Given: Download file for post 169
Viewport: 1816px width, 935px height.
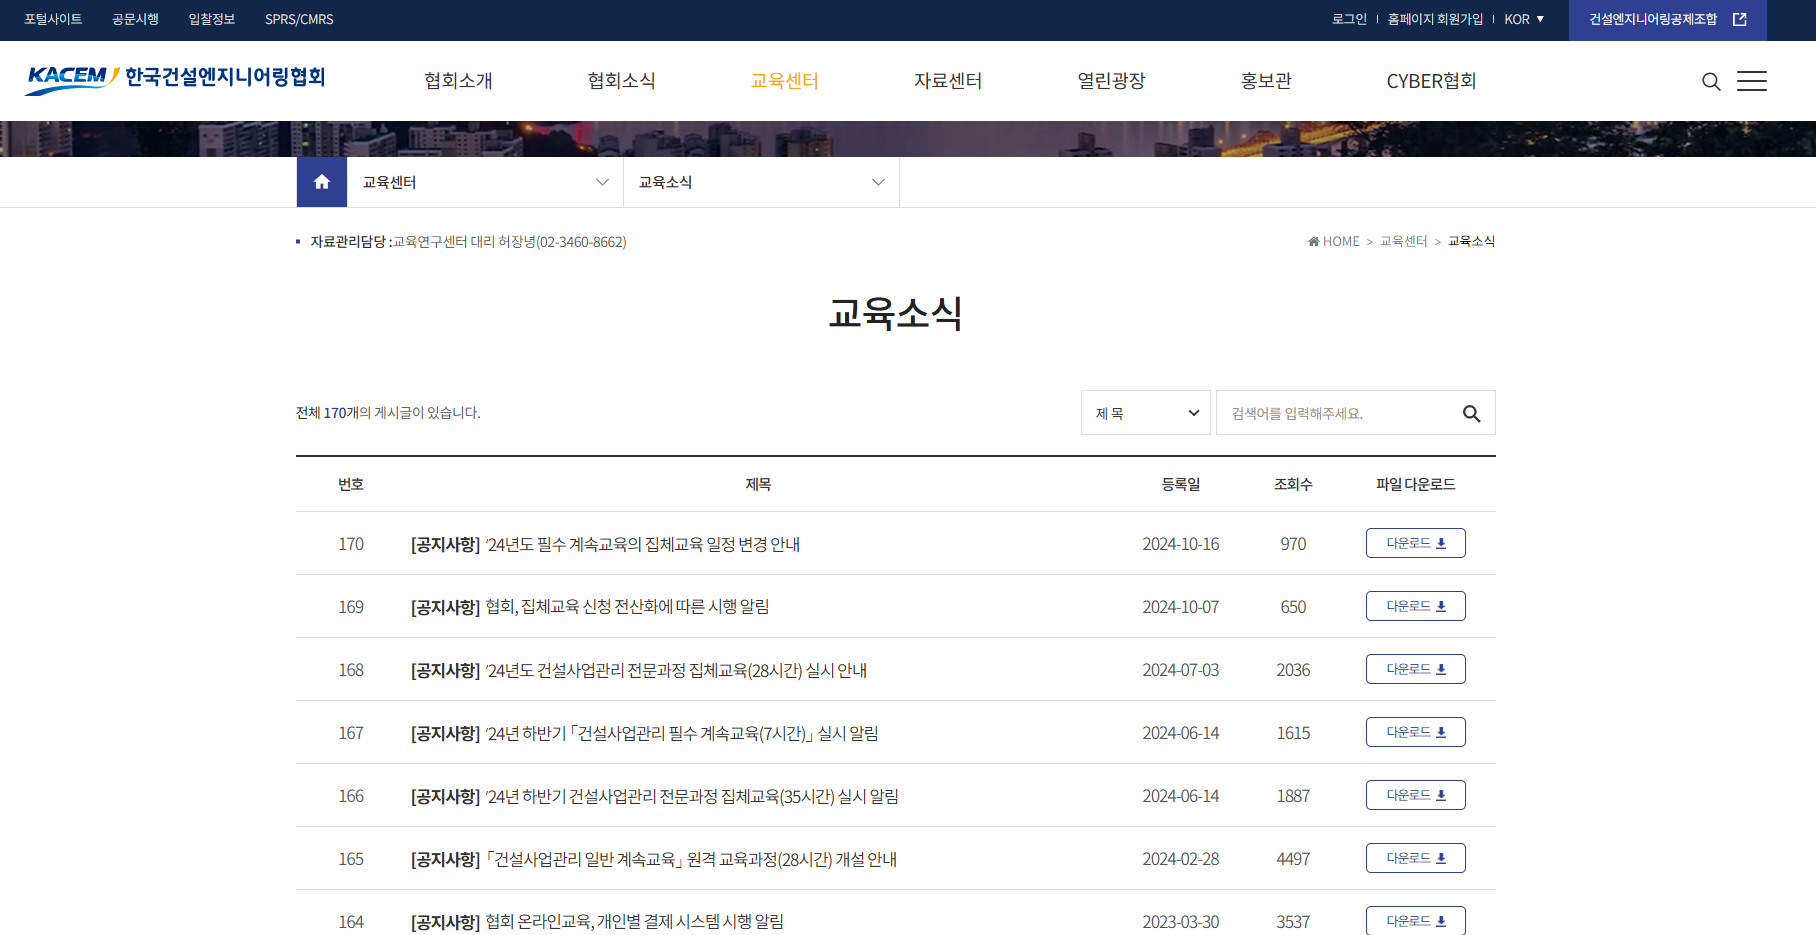Looking at the screenshot, I should 1416,606.
